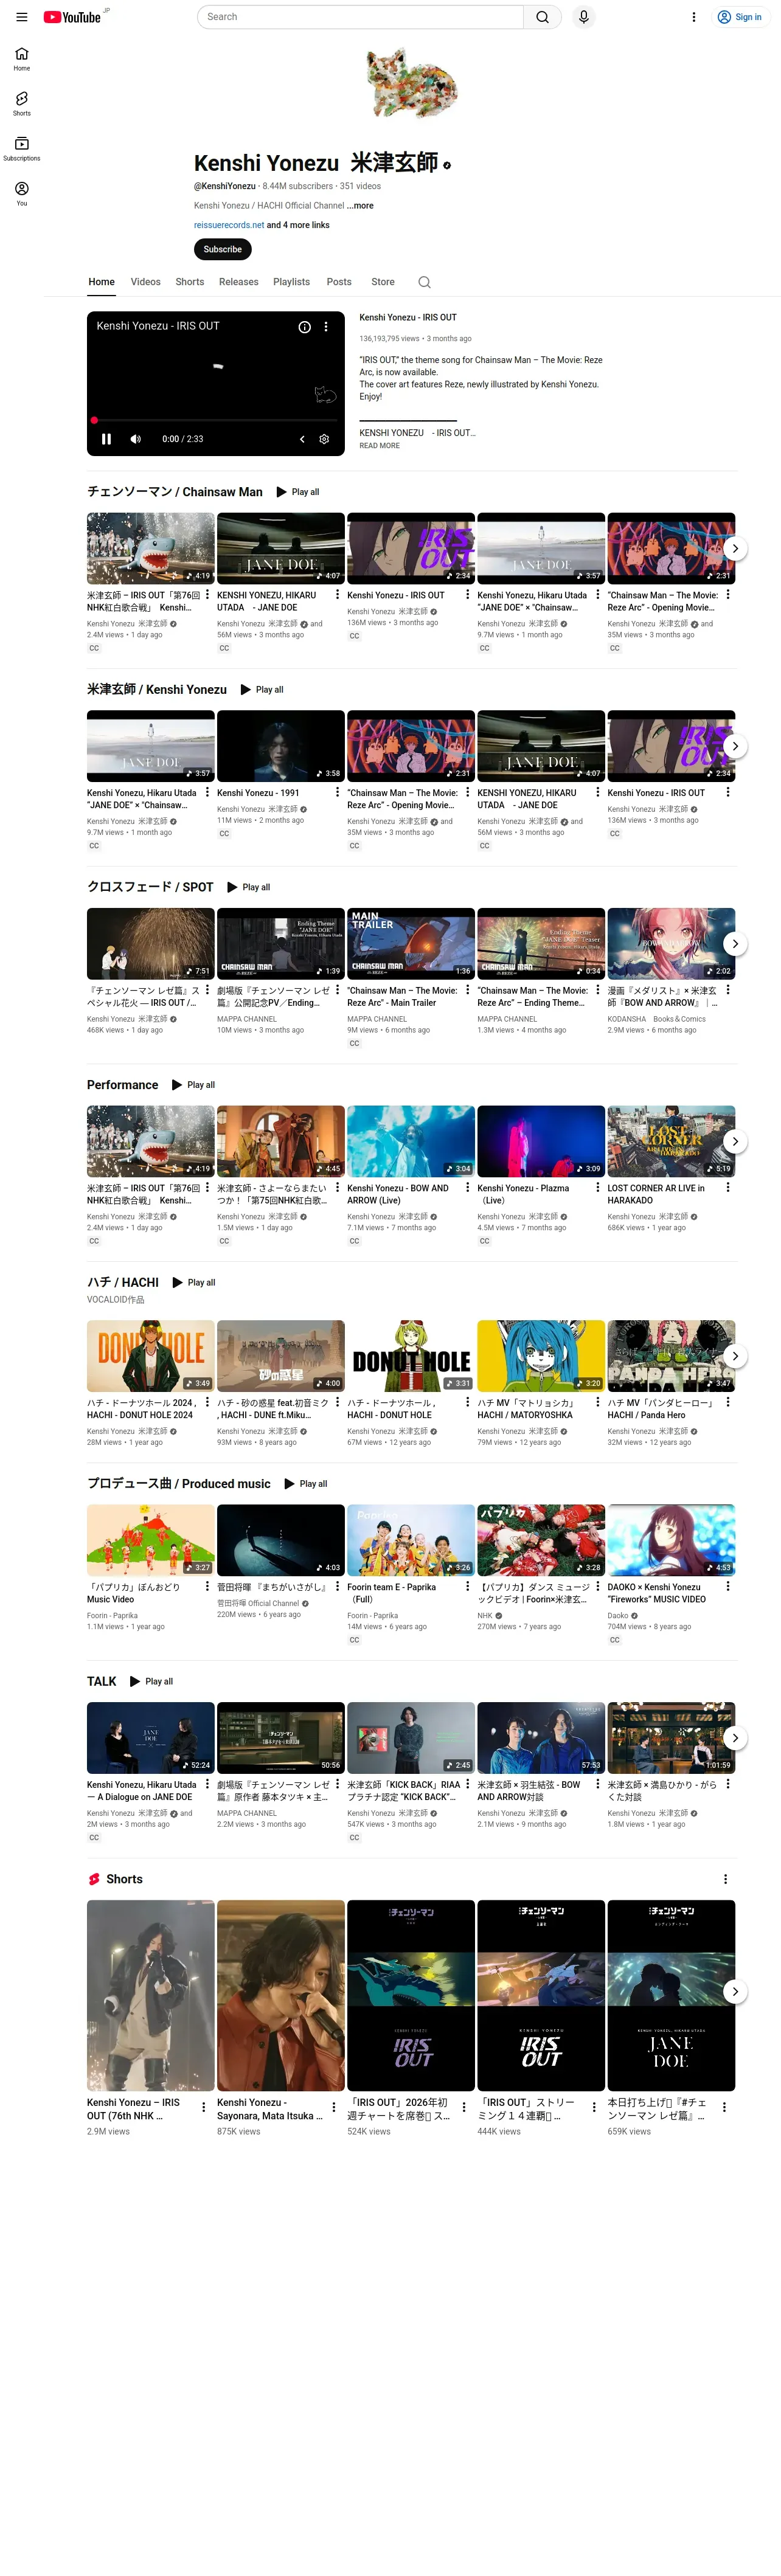
Task: Open featured player more options menu
Action: [x=326, y=327]
